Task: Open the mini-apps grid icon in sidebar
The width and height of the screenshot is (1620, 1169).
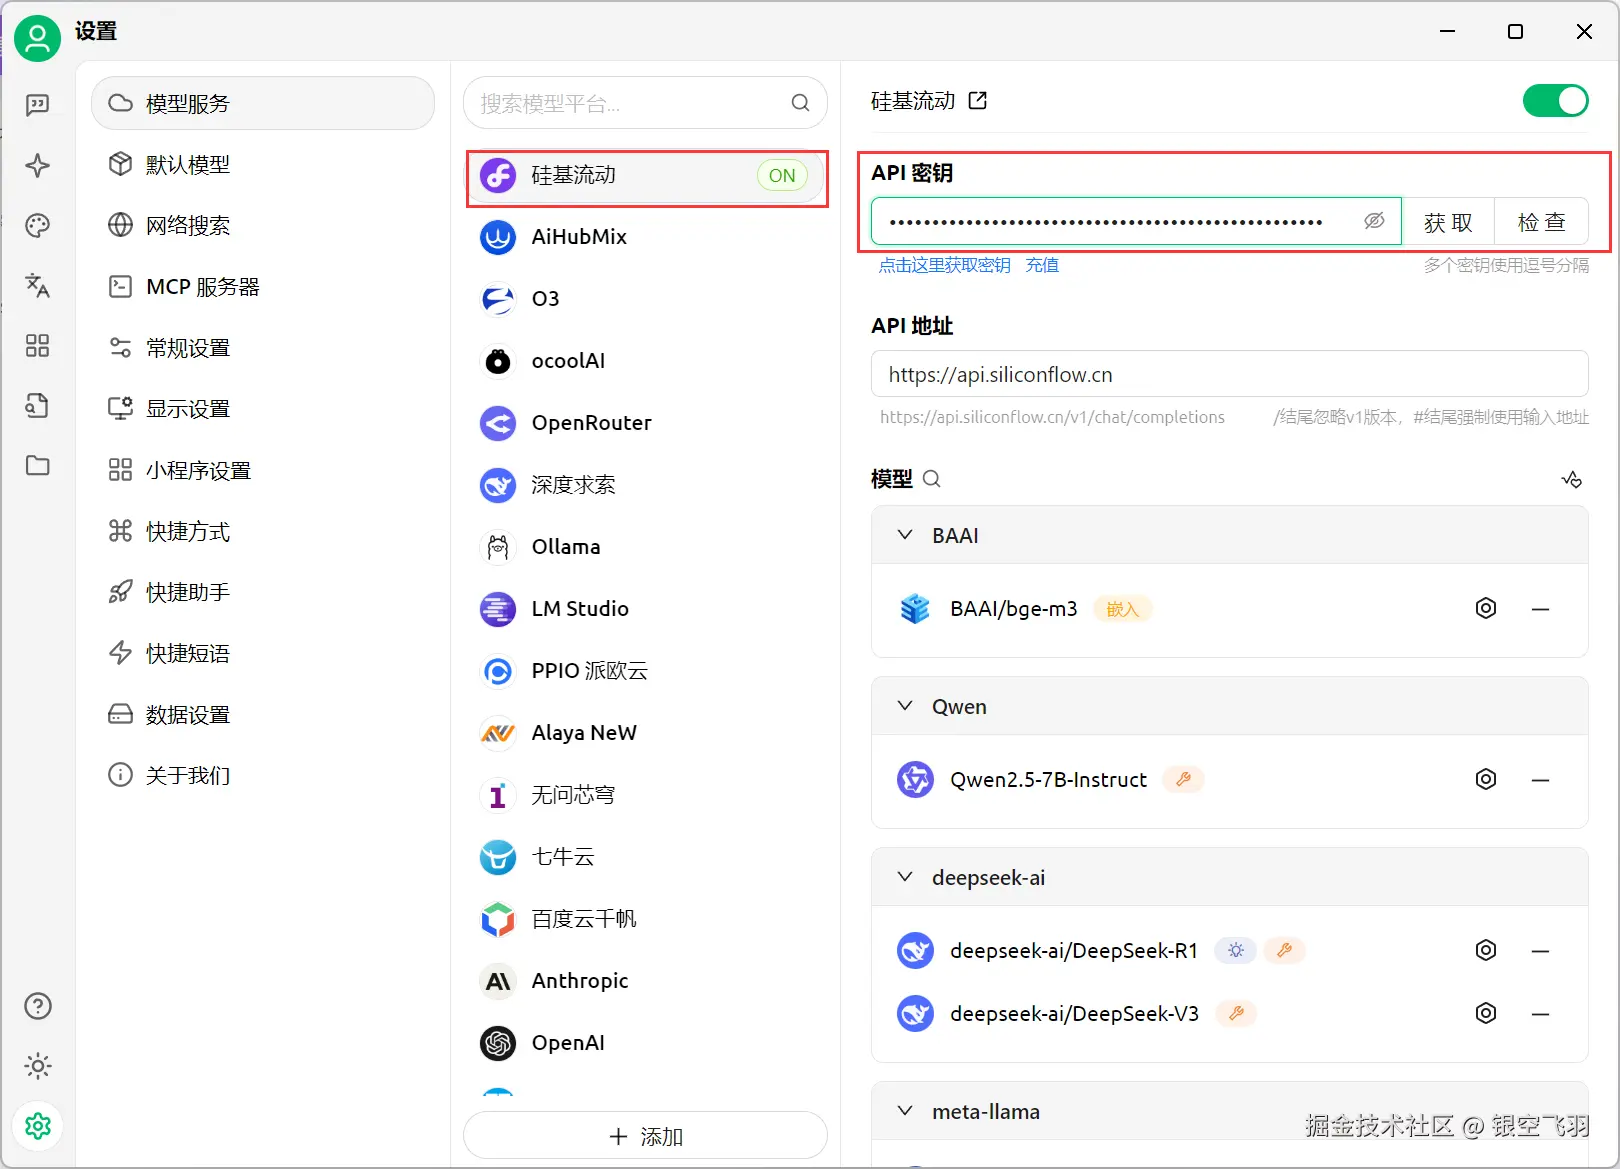Action: (38, 346)
